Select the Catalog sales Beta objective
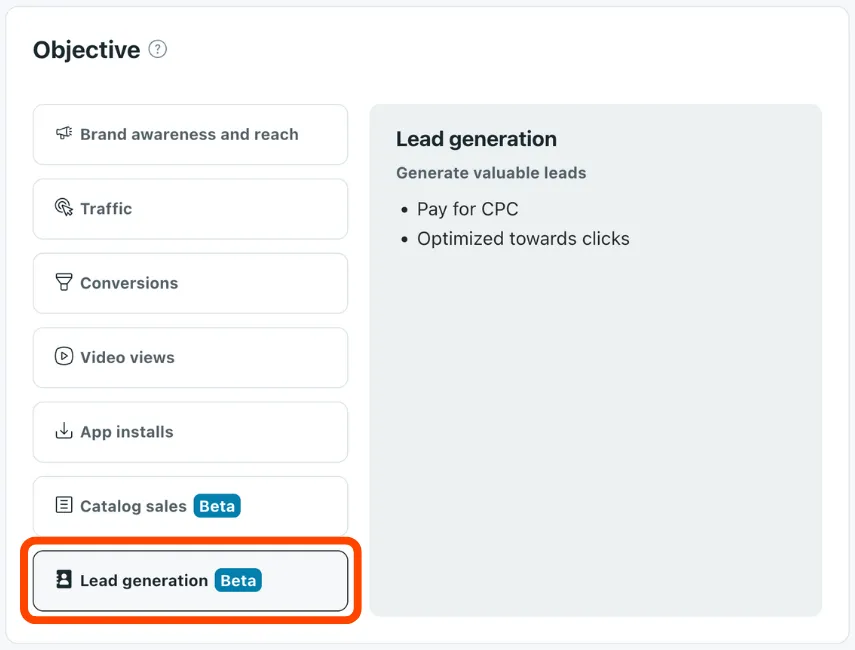This screenshot has width=855, height=650. (190, 506)
